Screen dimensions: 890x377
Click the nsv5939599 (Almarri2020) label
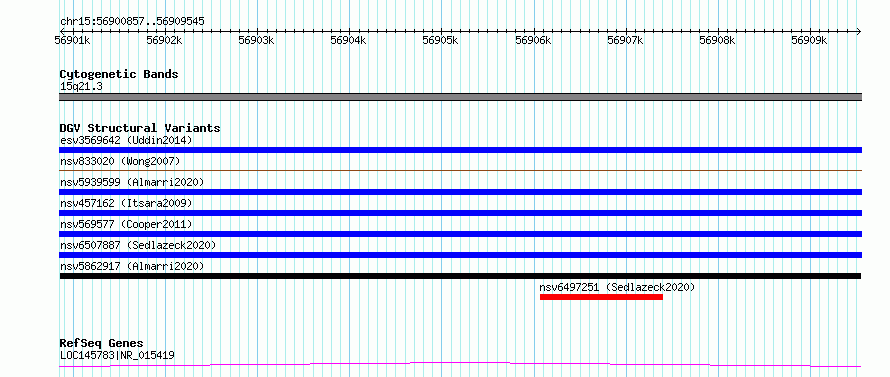point(132,182)
